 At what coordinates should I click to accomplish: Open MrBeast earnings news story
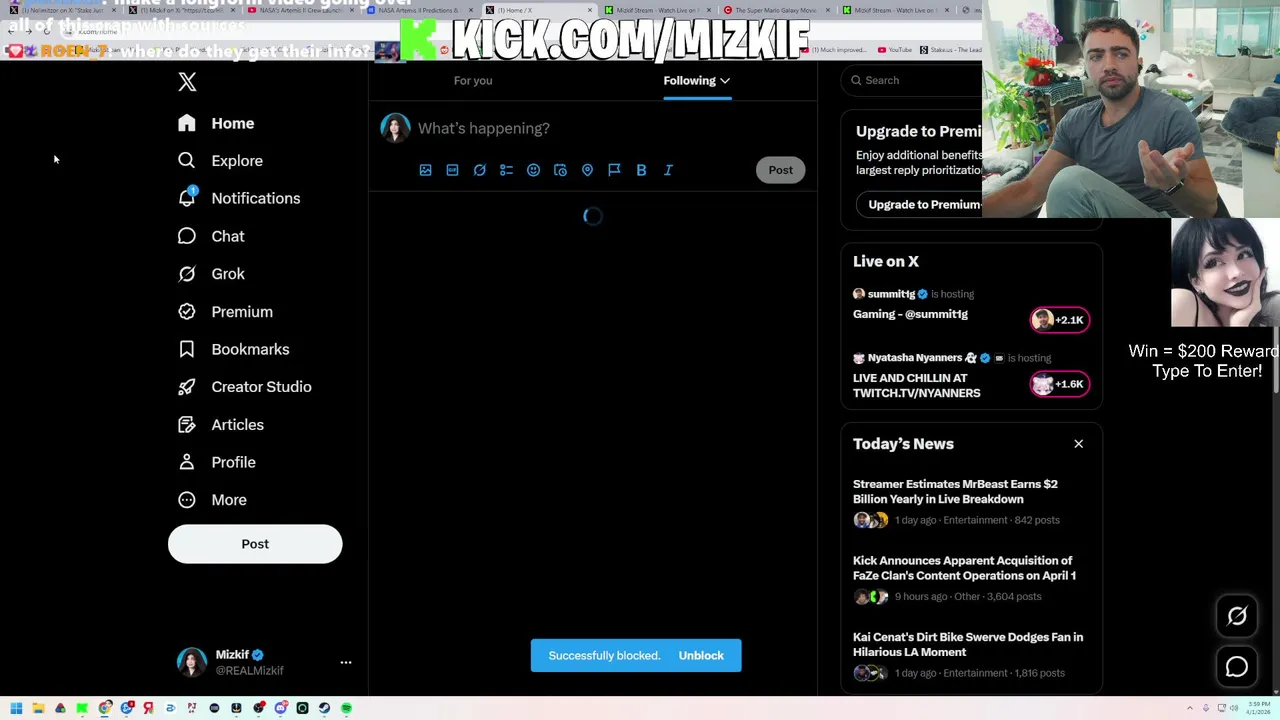(955, 491)
